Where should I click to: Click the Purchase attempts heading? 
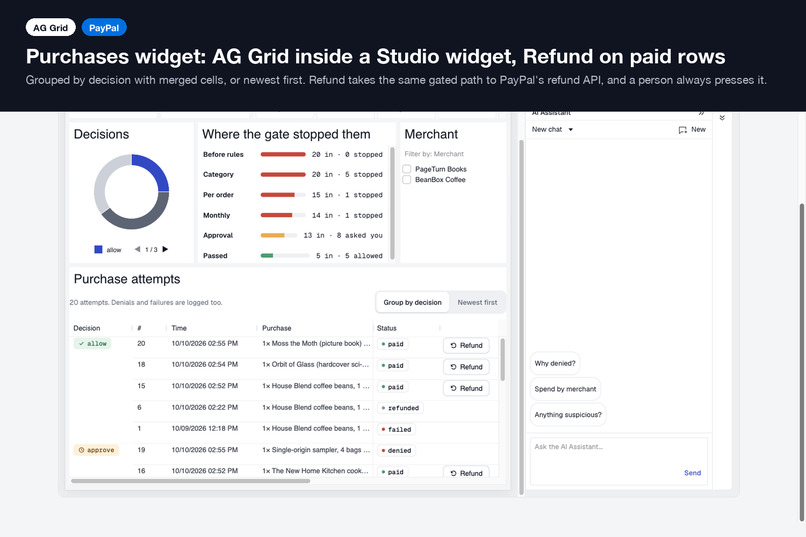click(x=127, y=279)
